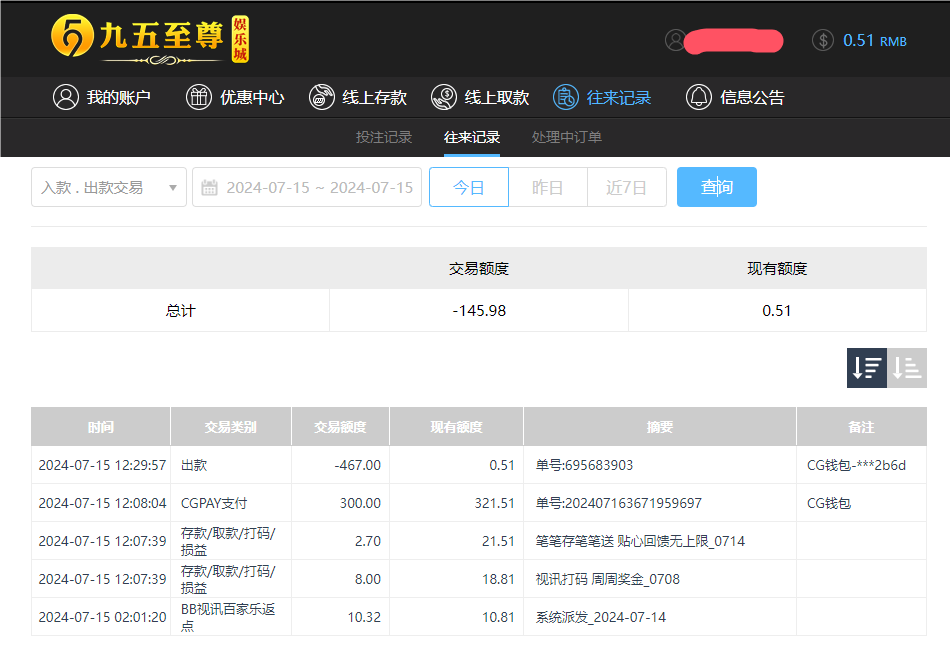Click the red masked username bar
The image size is (950, 645).
point(732,40)
